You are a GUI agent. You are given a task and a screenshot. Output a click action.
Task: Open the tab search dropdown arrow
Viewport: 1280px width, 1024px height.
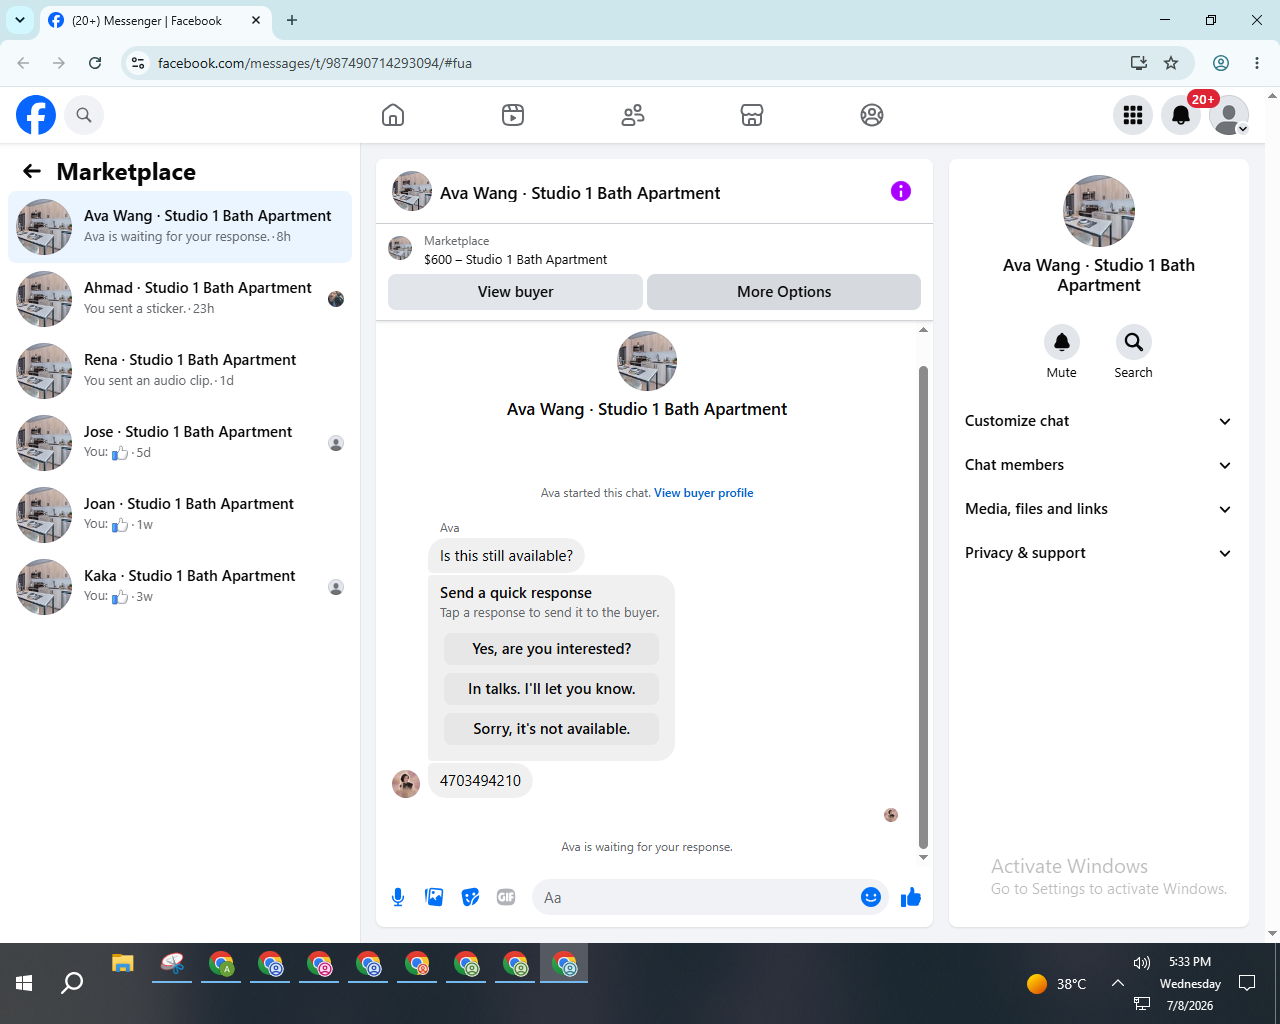(20, 20)
